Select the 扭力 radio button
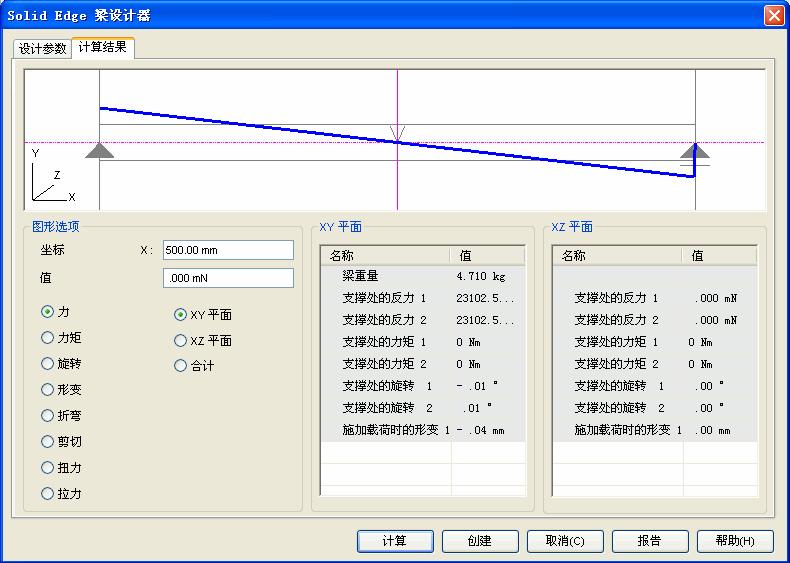The image size is (790, 563). (x=47, y=467)
